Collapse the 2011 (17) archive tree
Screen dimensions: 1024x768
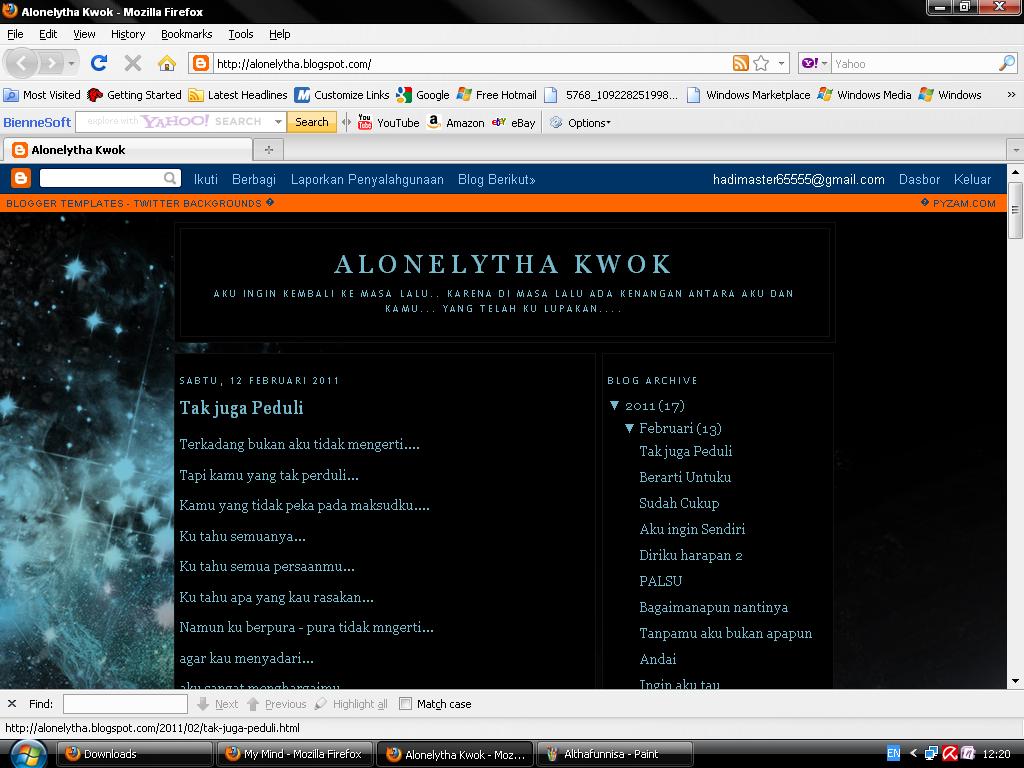pyautogui.click(x=615, y=405)
